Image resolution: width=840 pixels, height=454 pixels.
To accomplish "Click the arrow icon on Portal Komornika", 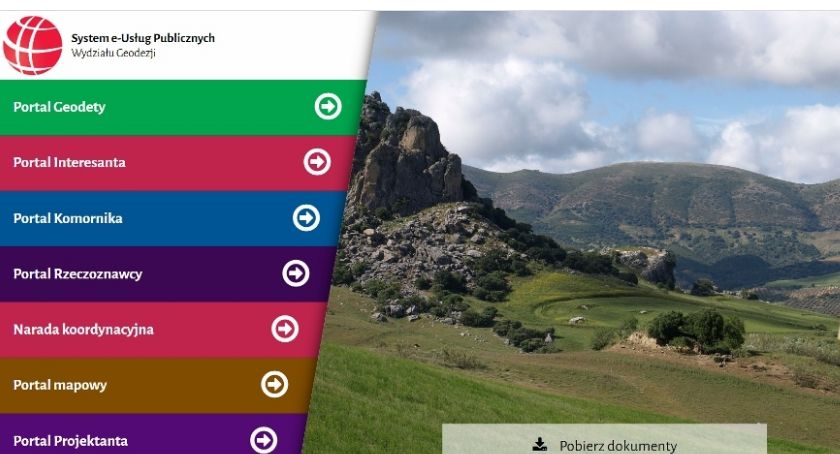I will pyautogui.click(x=306, y=218).
